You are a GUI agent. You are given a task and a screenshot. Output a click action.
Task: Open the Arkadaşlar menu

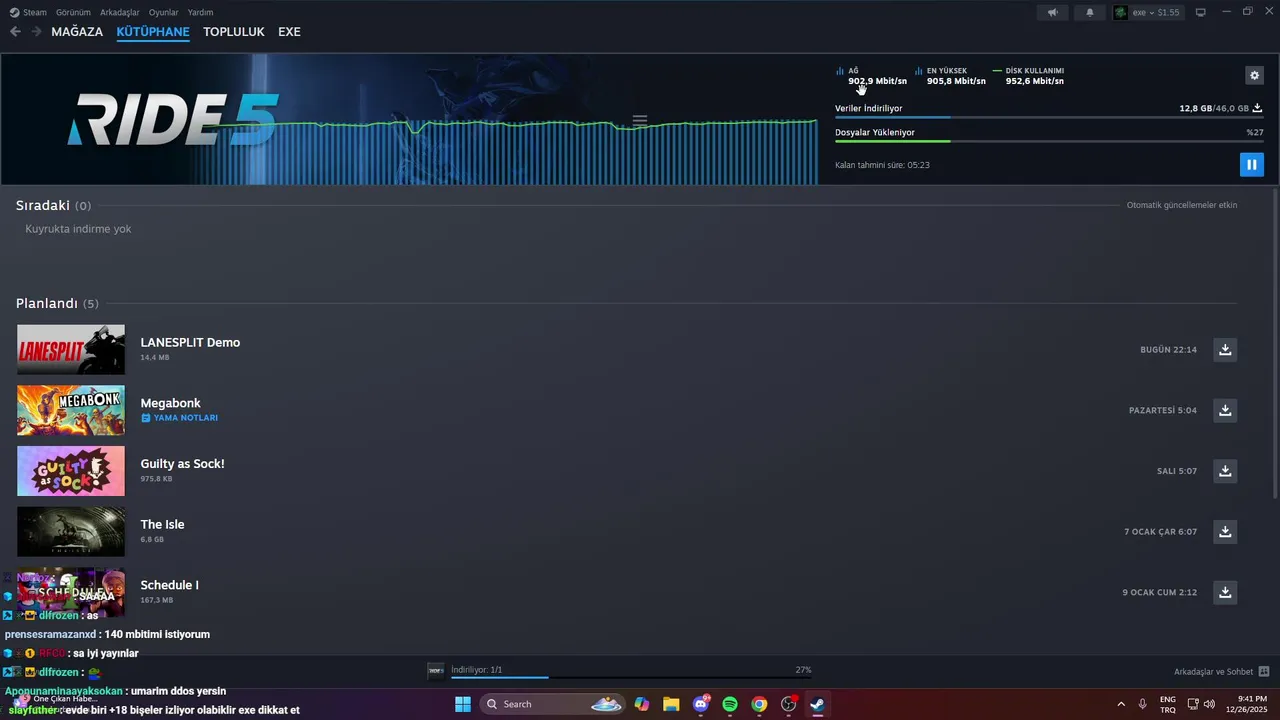click(120, 12)
